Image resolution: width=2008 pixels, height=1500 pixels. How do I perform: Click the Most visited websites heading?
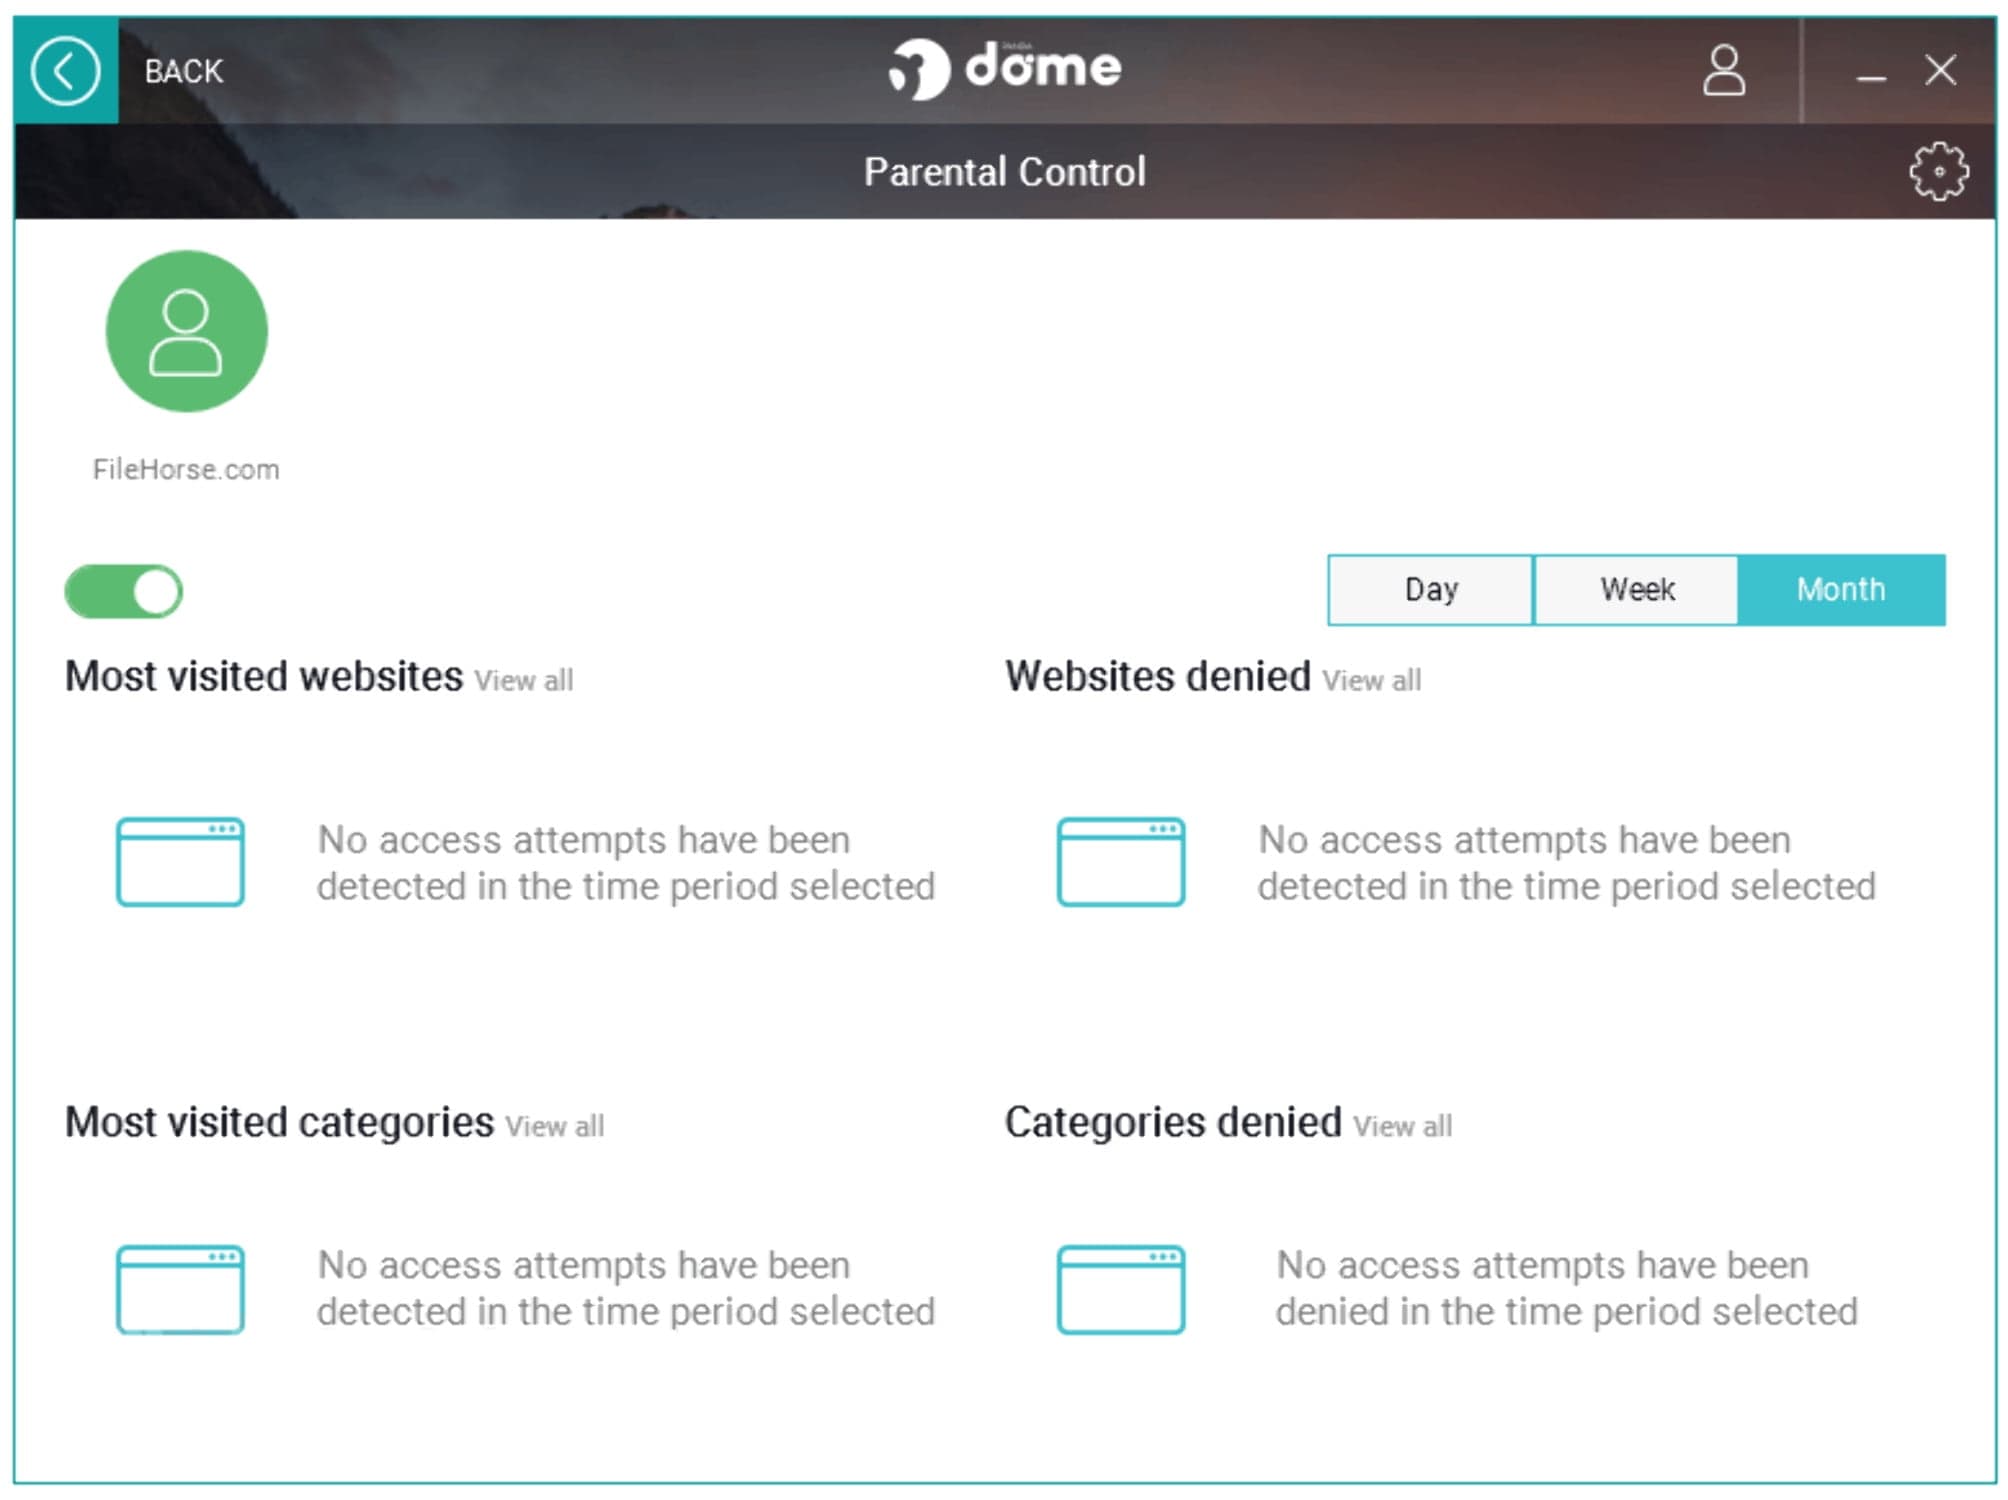pos(264,677)
